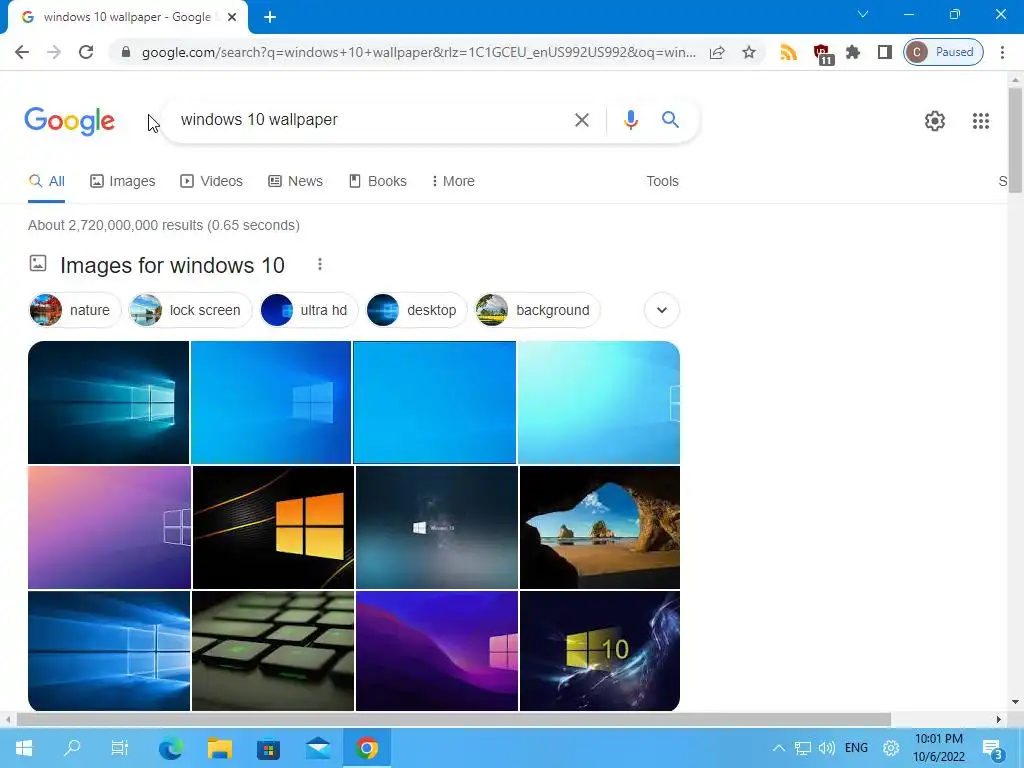Open Mail app from taskbar
The height and width of the screenshot is (768, 1024).
[318, 748]
